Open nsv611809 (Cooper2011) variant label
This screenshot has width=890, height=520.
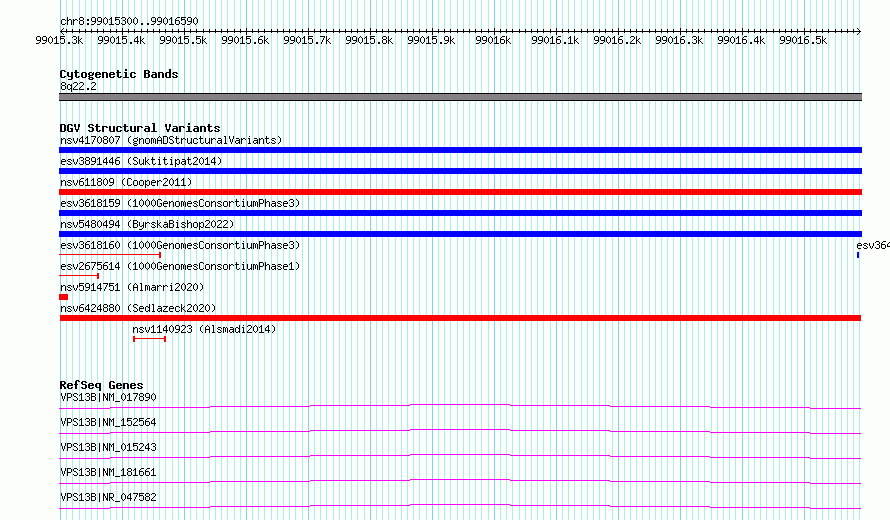point(126,182)
